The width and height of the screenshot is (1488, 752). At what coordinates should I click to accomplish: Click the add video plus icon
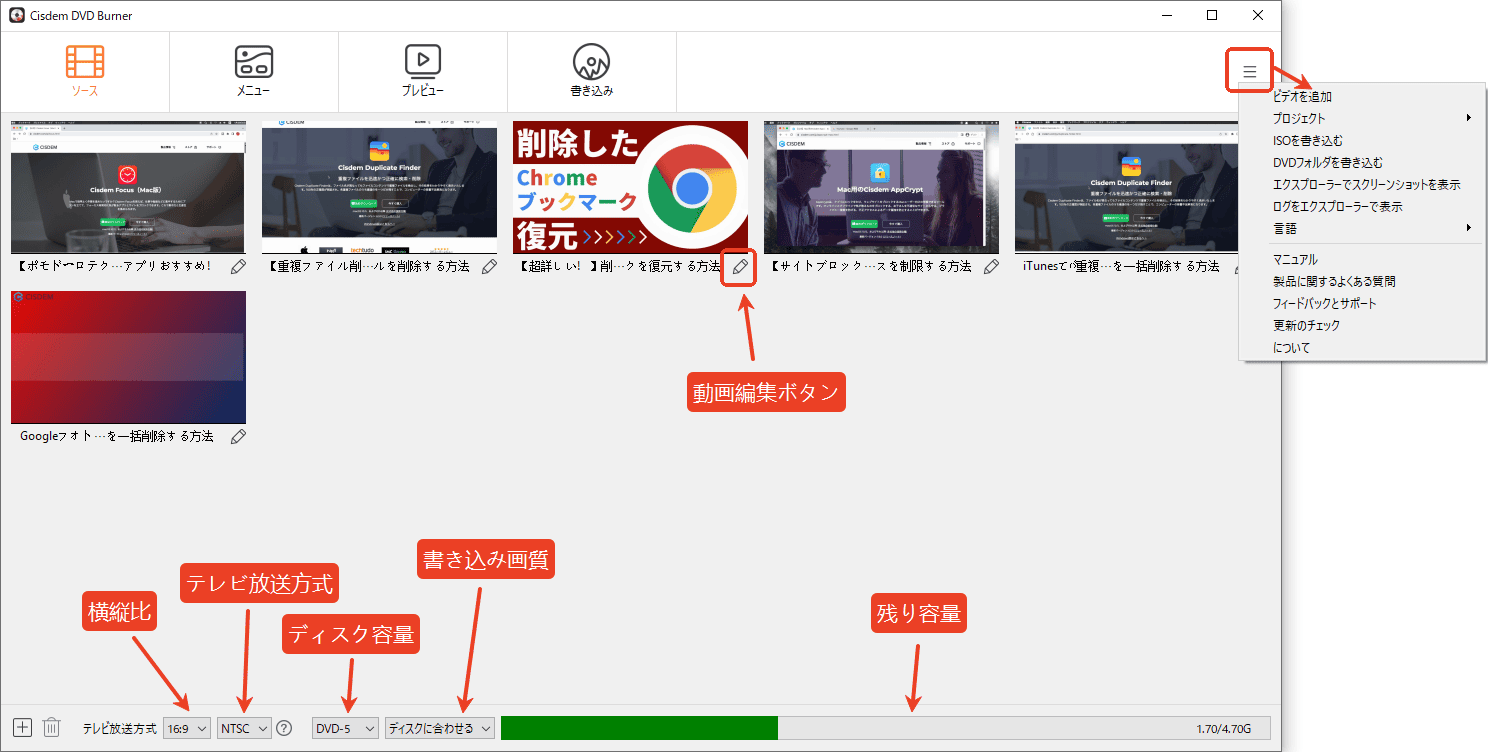click(22, 727)
